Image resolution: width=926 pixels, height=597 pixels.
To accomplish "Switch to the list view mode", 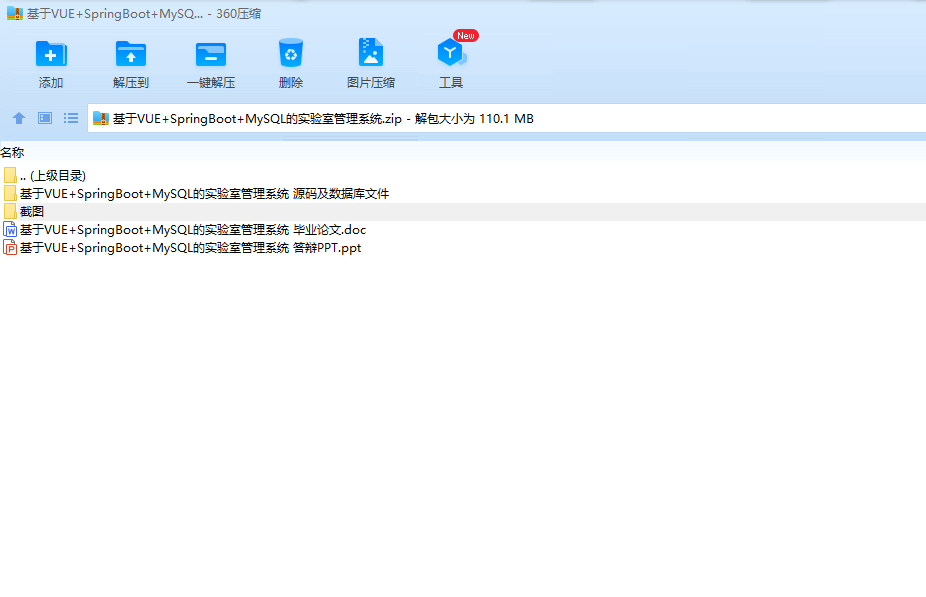I will (x=71, y=118).
